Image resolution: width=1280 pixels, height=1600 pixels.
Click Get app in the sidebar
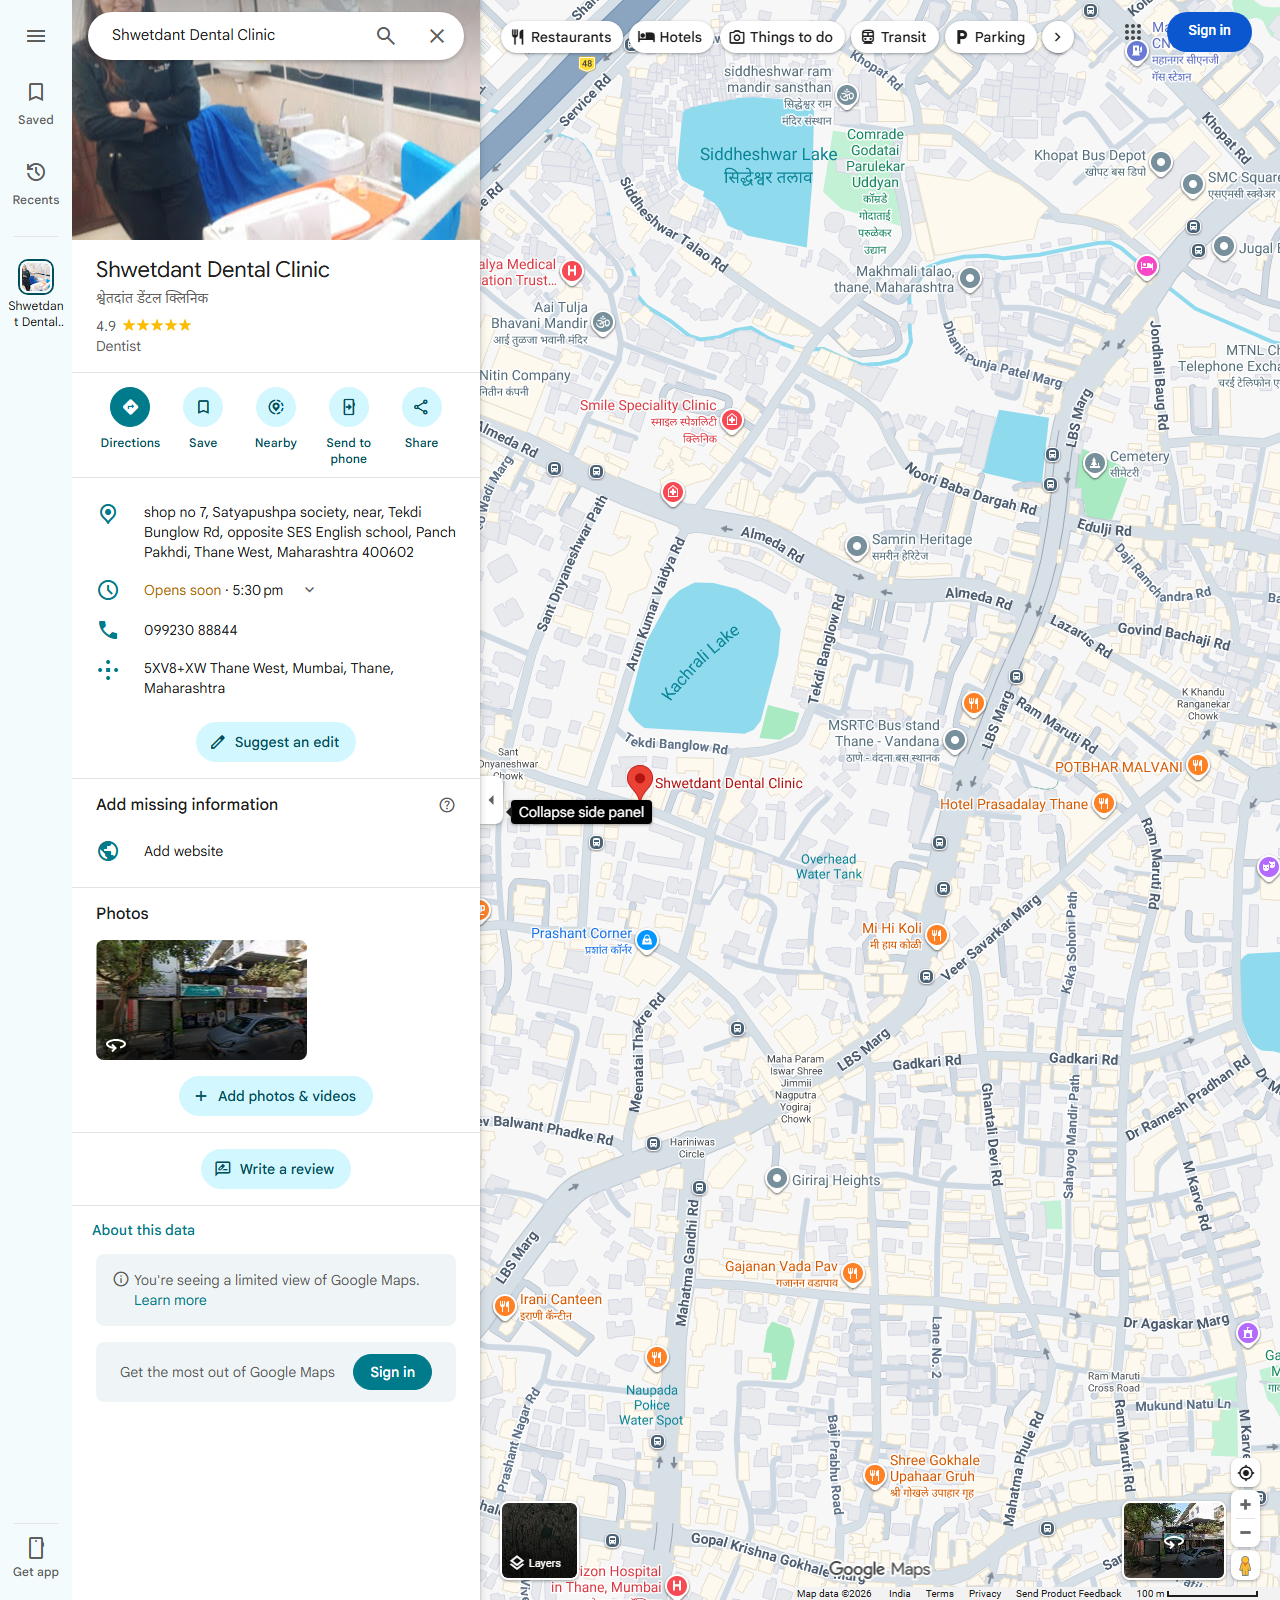(x=36, y=1557)
